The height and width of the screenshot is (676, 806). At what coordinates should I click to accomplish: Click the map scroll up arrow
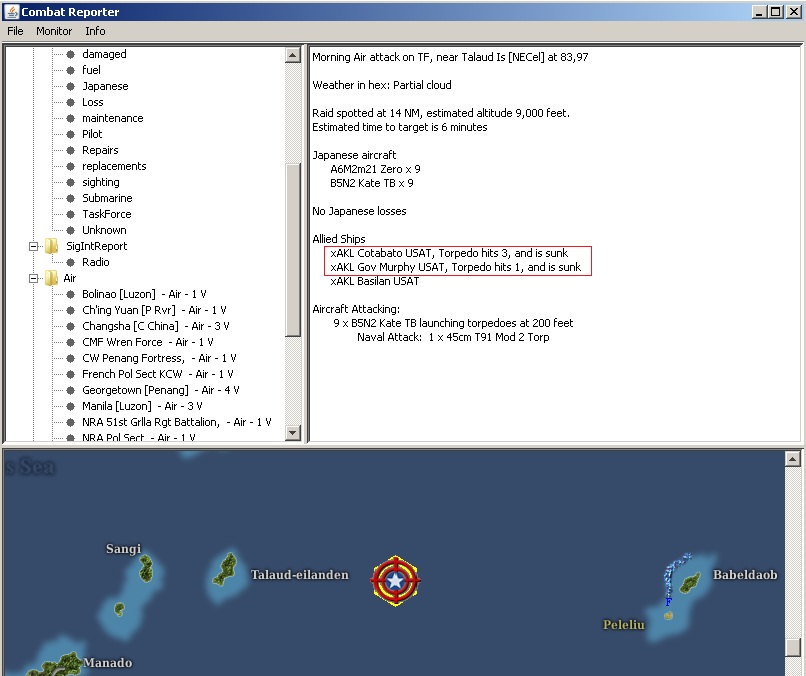(793, 459)
